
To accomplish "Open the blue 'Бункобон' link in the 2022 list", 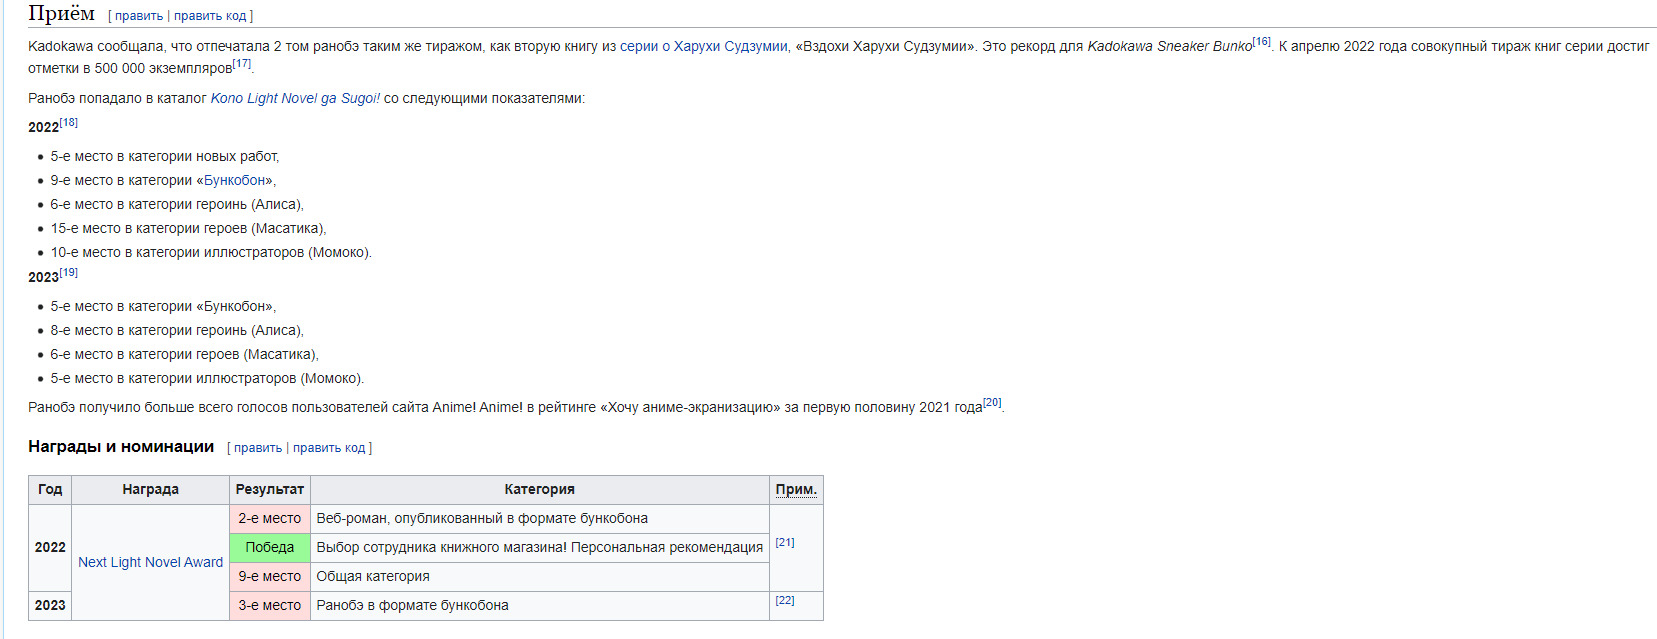I will pos(235,180).
